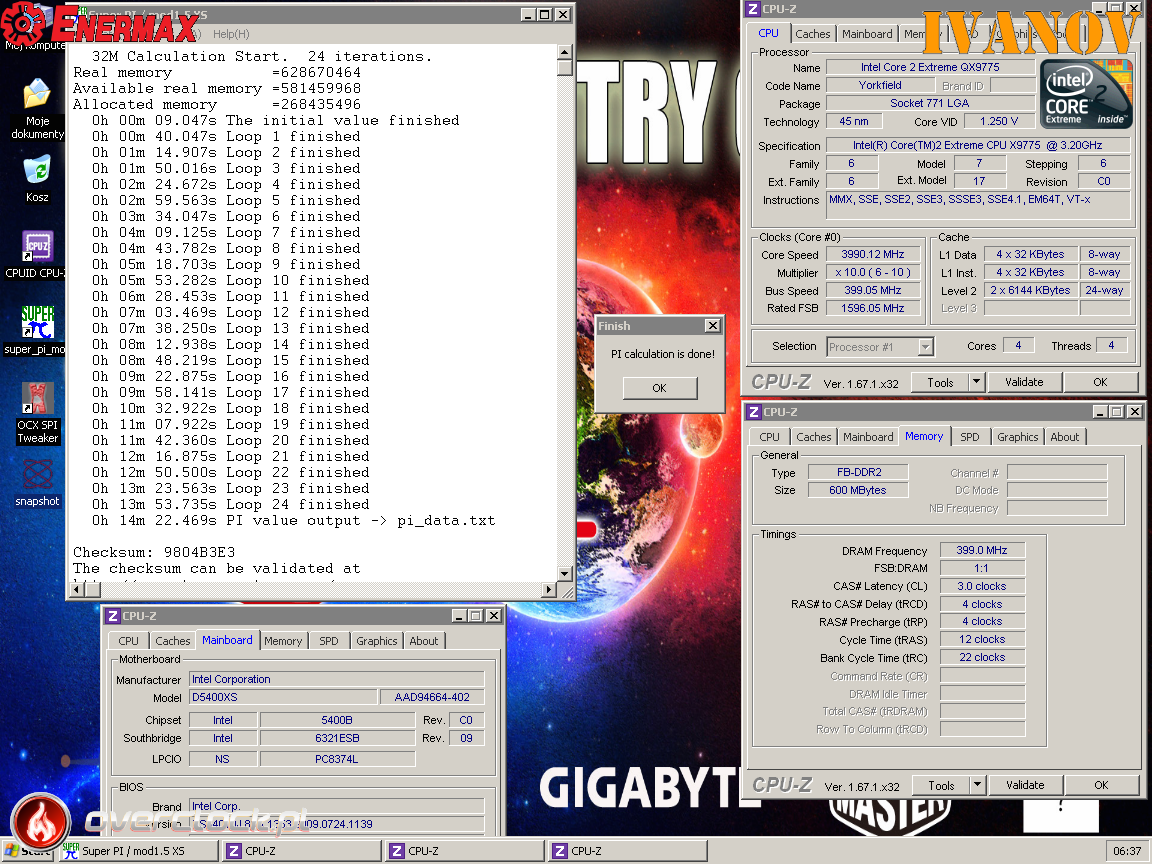Expand the Tools dropdown arrow in the Memory CPU-Z window

point(976,785)
